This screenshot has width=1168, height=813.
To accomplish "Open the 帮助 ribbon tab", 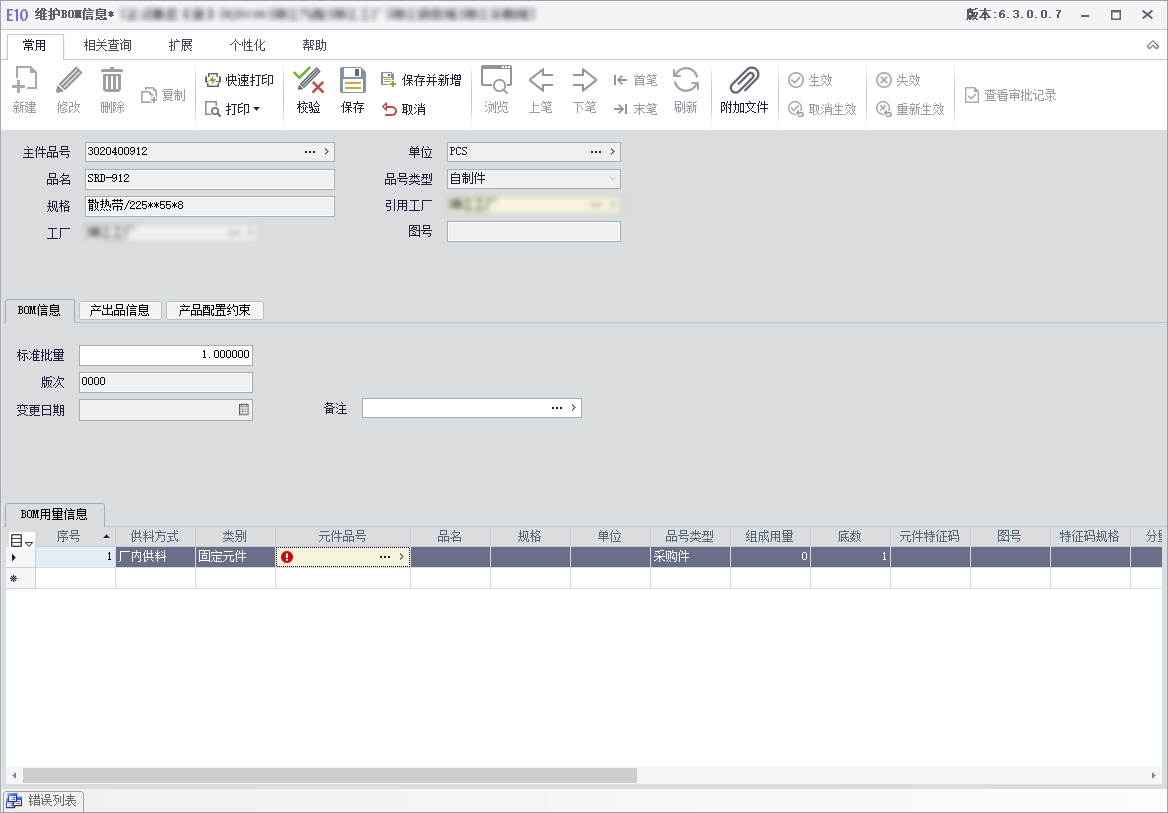I will (x=314, y=45).
